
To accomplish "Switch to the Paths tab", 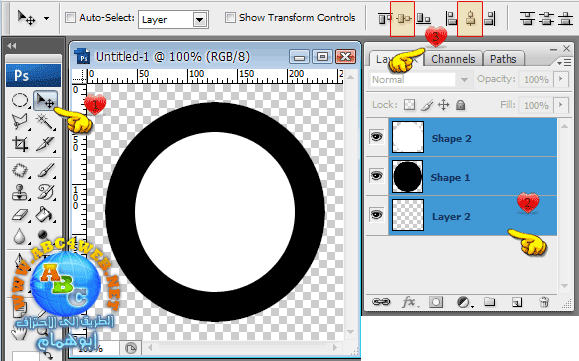I will pyautogui.click(x=503, y=59).
